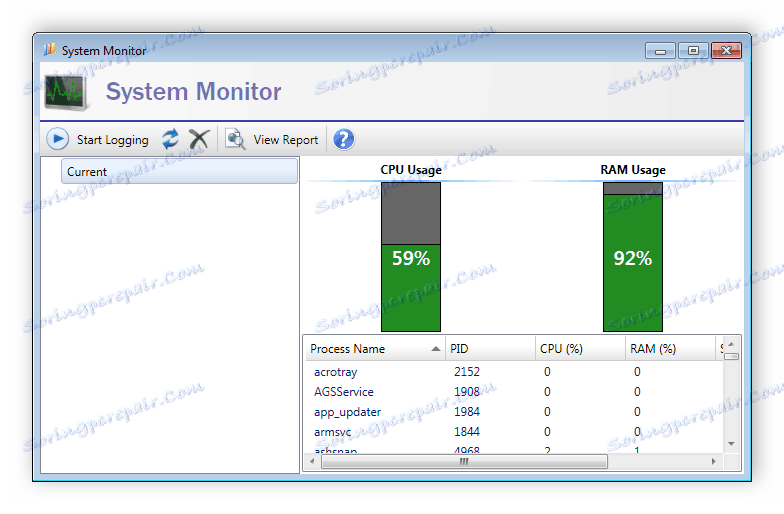Click the black X delete icon
This screenshot has height=514, width=784.
pos(199,140)
